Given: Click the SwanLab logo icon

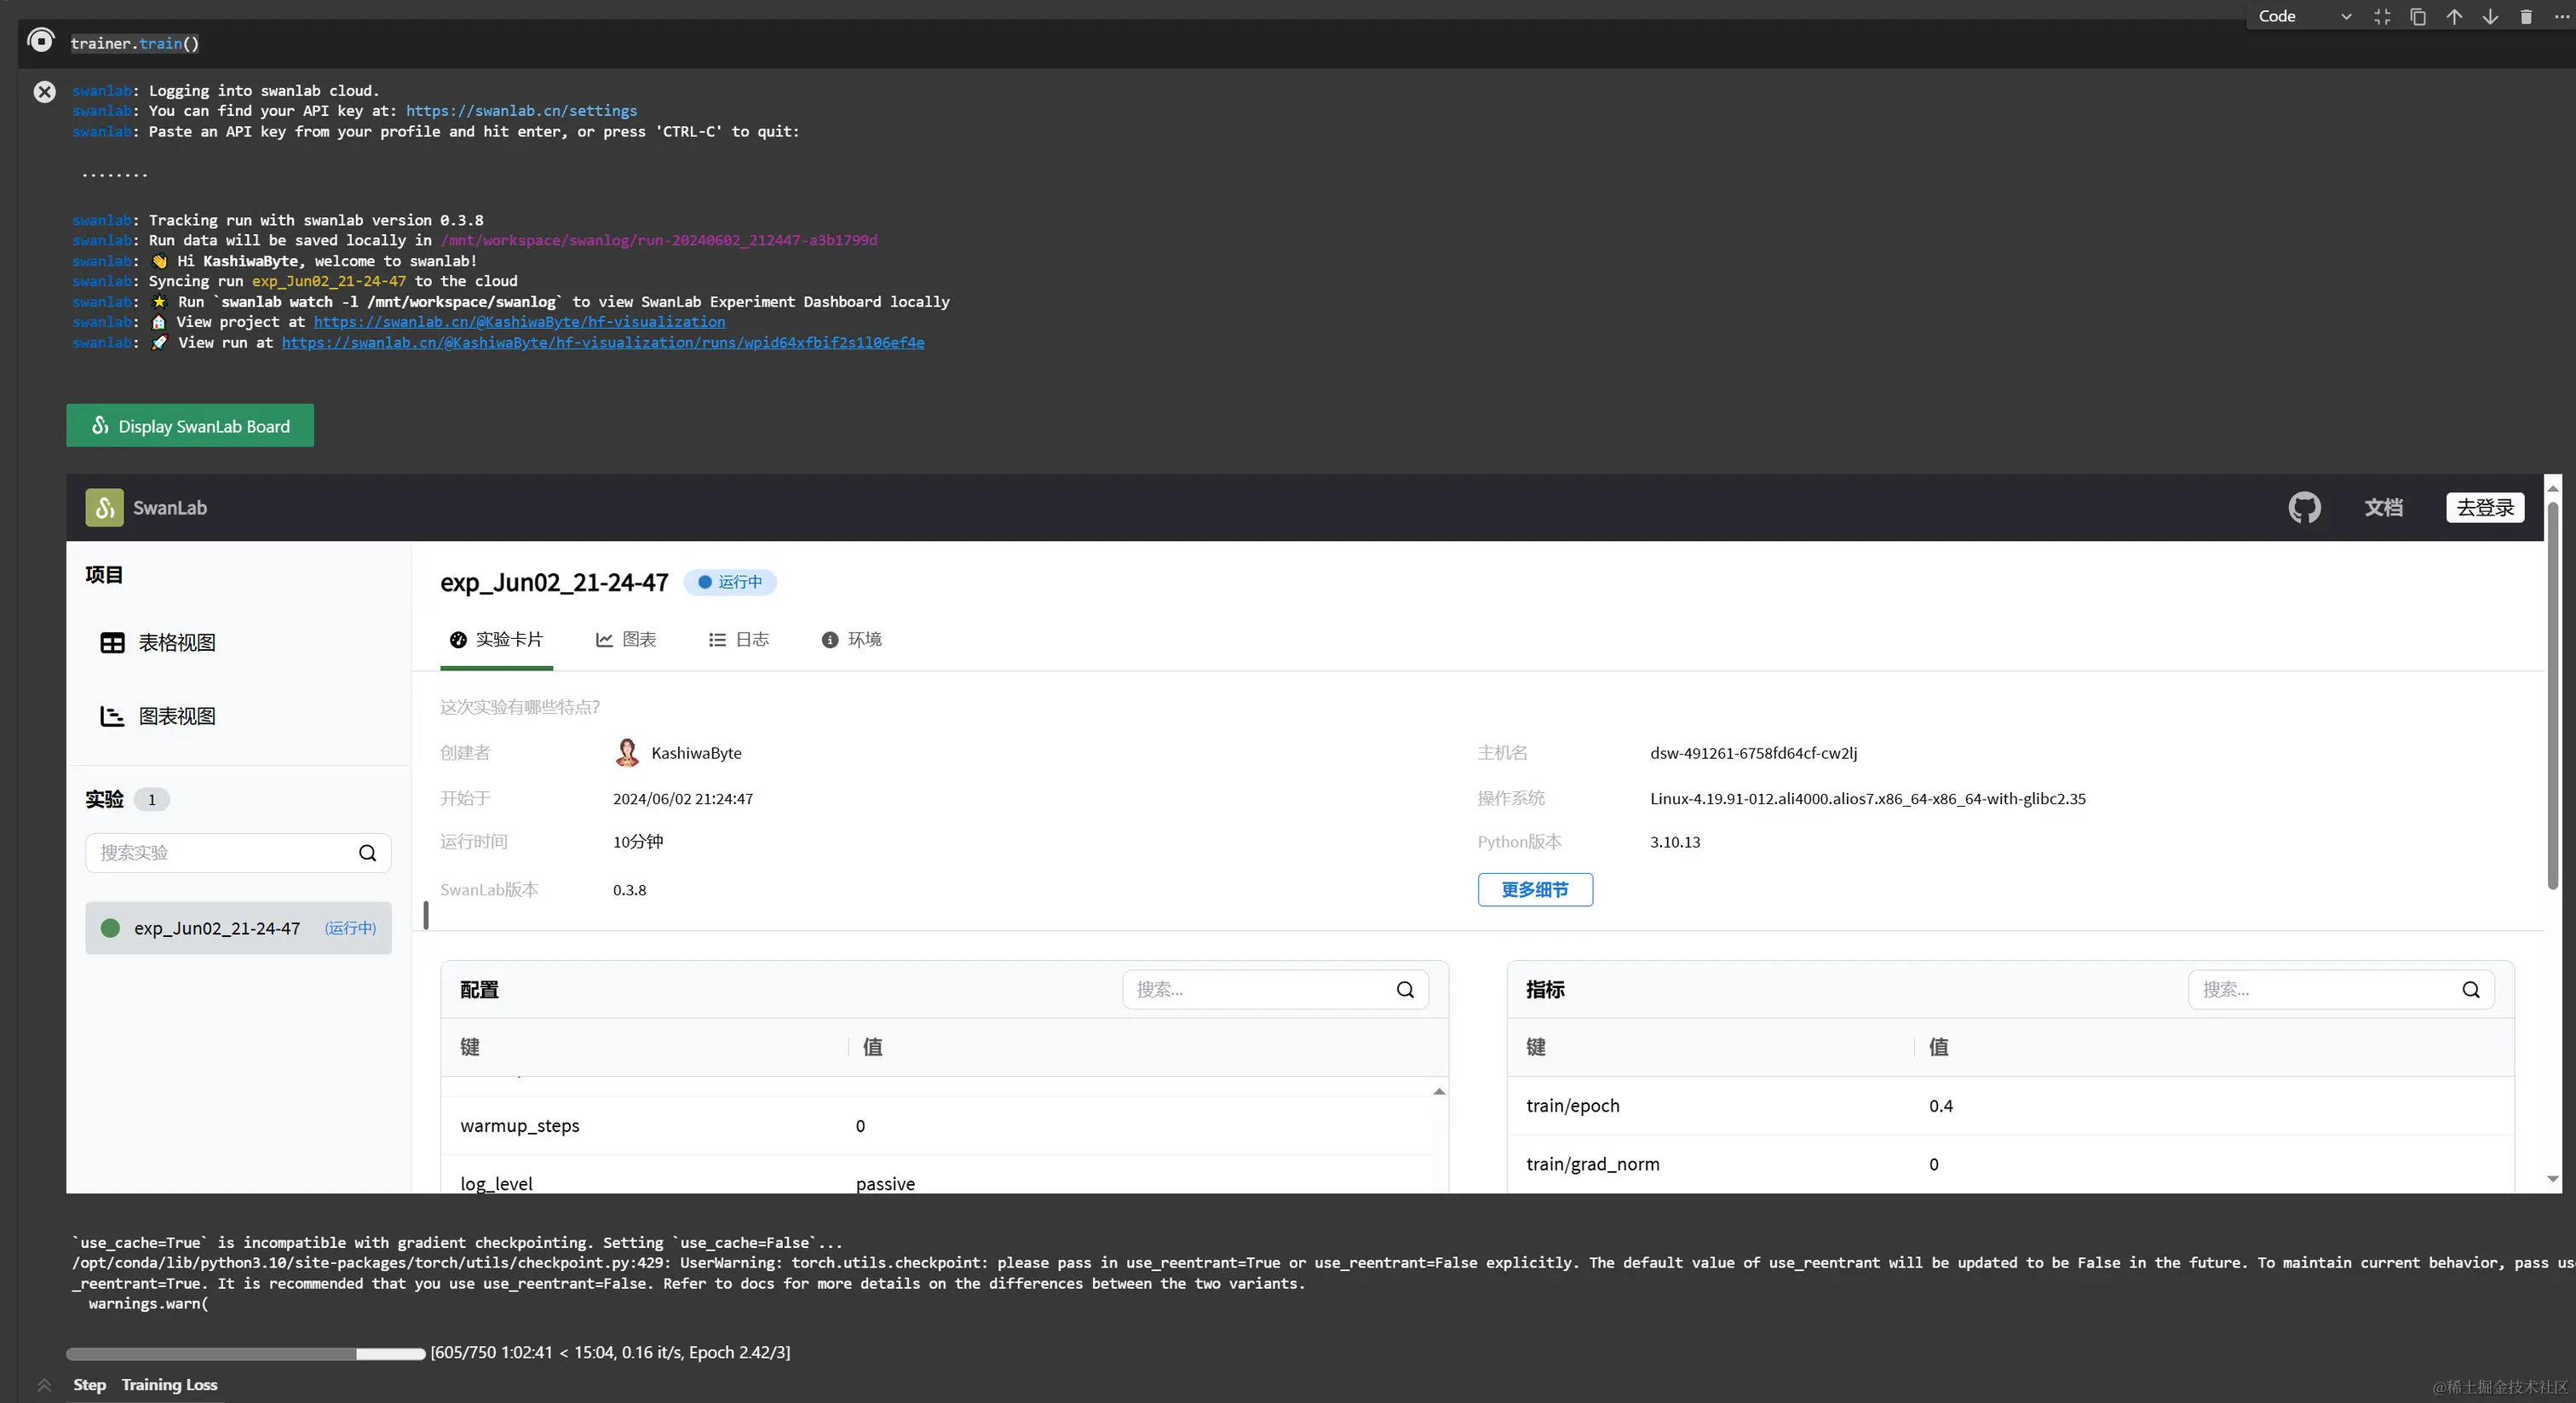Looking at the screenshot, I should 104,507.
